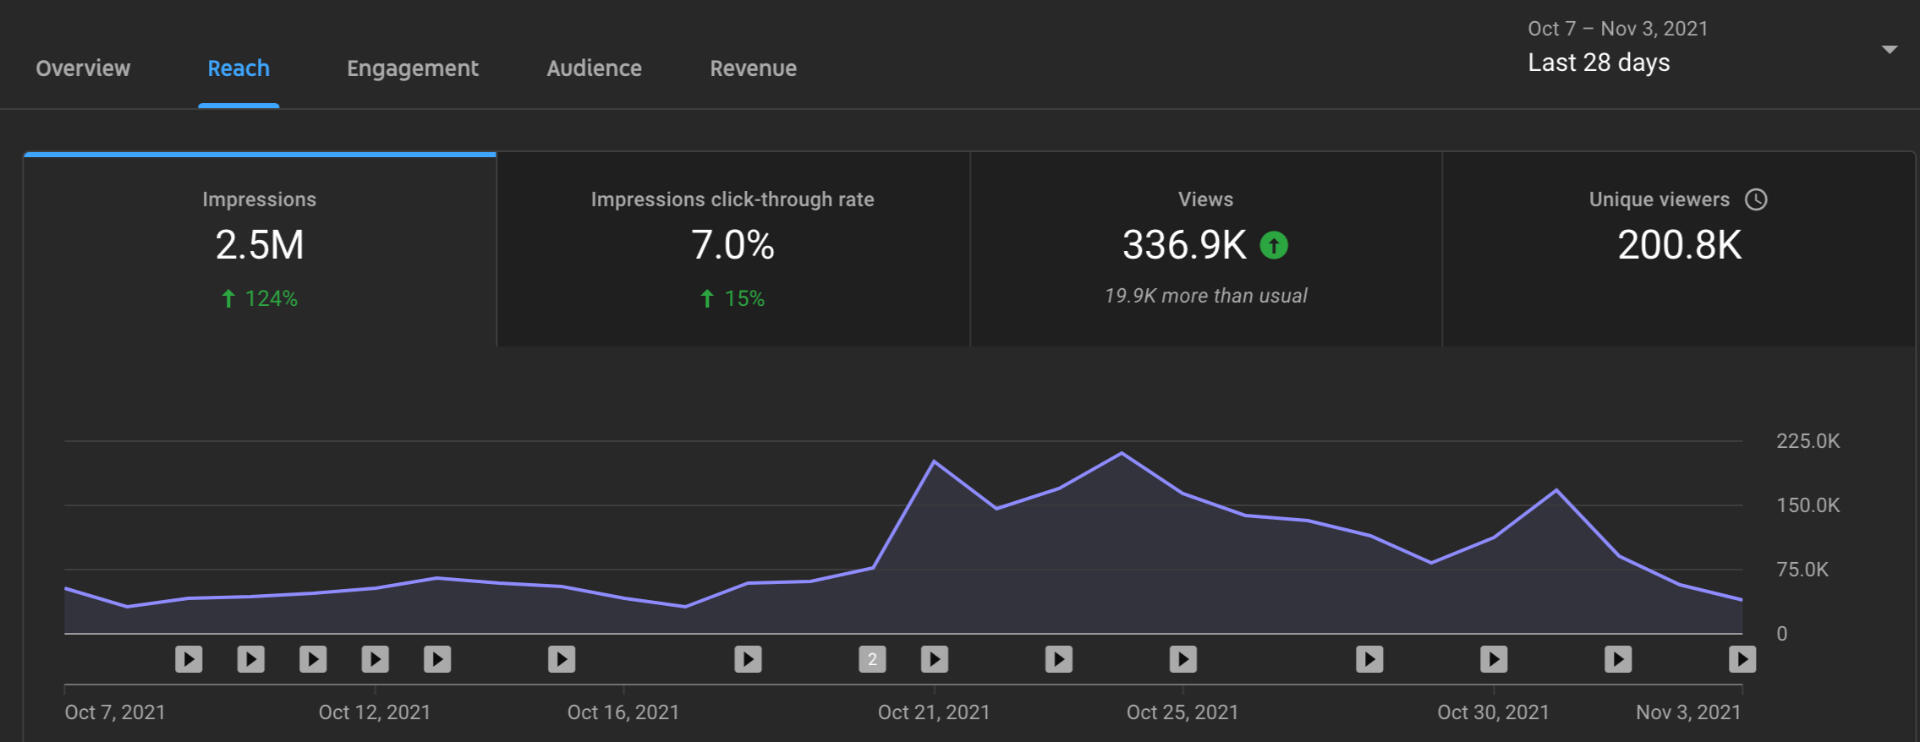The image size is (1920, 742).
Task: Open the last video marker at Nov 3
Action: [1742, 659]
